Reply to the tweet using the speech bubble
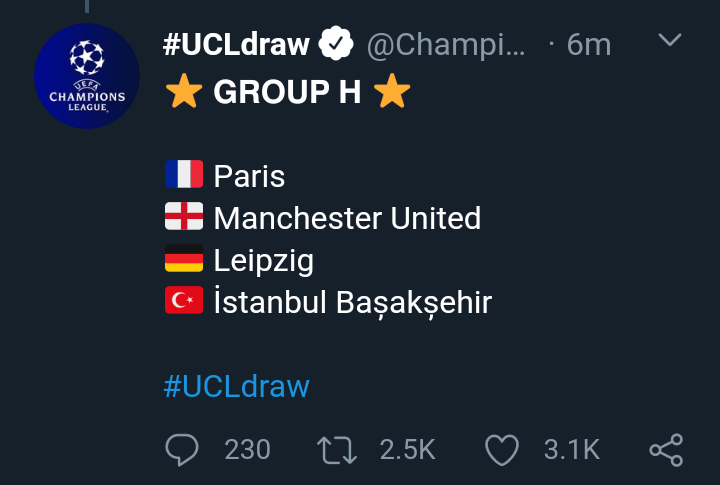The width and height of the screenshot is (720, 485). [x=181, y=450]
